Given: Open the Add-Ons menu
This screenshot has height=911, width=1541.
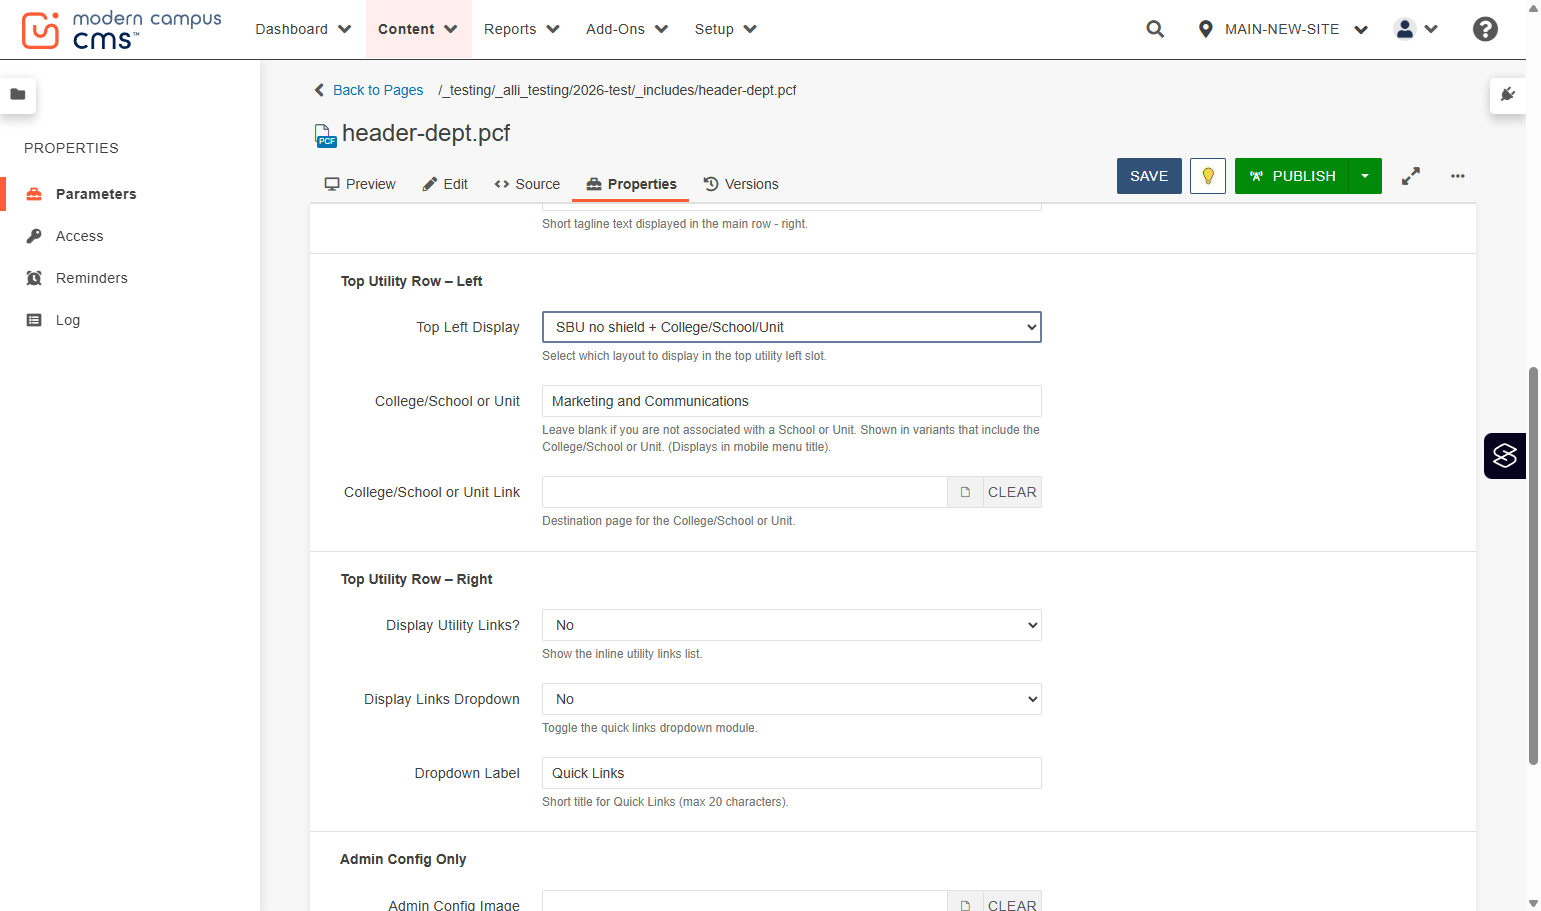Looking at the screenshot, I should pos(626,29).
